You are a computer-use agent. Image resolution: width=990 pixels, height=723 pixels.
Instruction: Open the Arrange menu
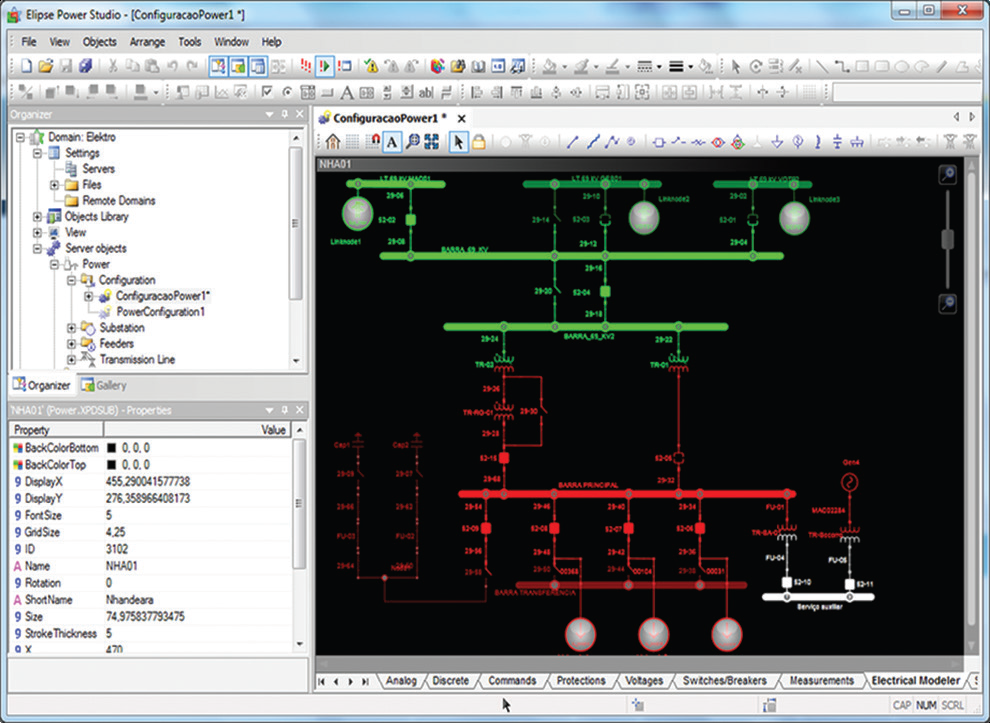(147, 42)
